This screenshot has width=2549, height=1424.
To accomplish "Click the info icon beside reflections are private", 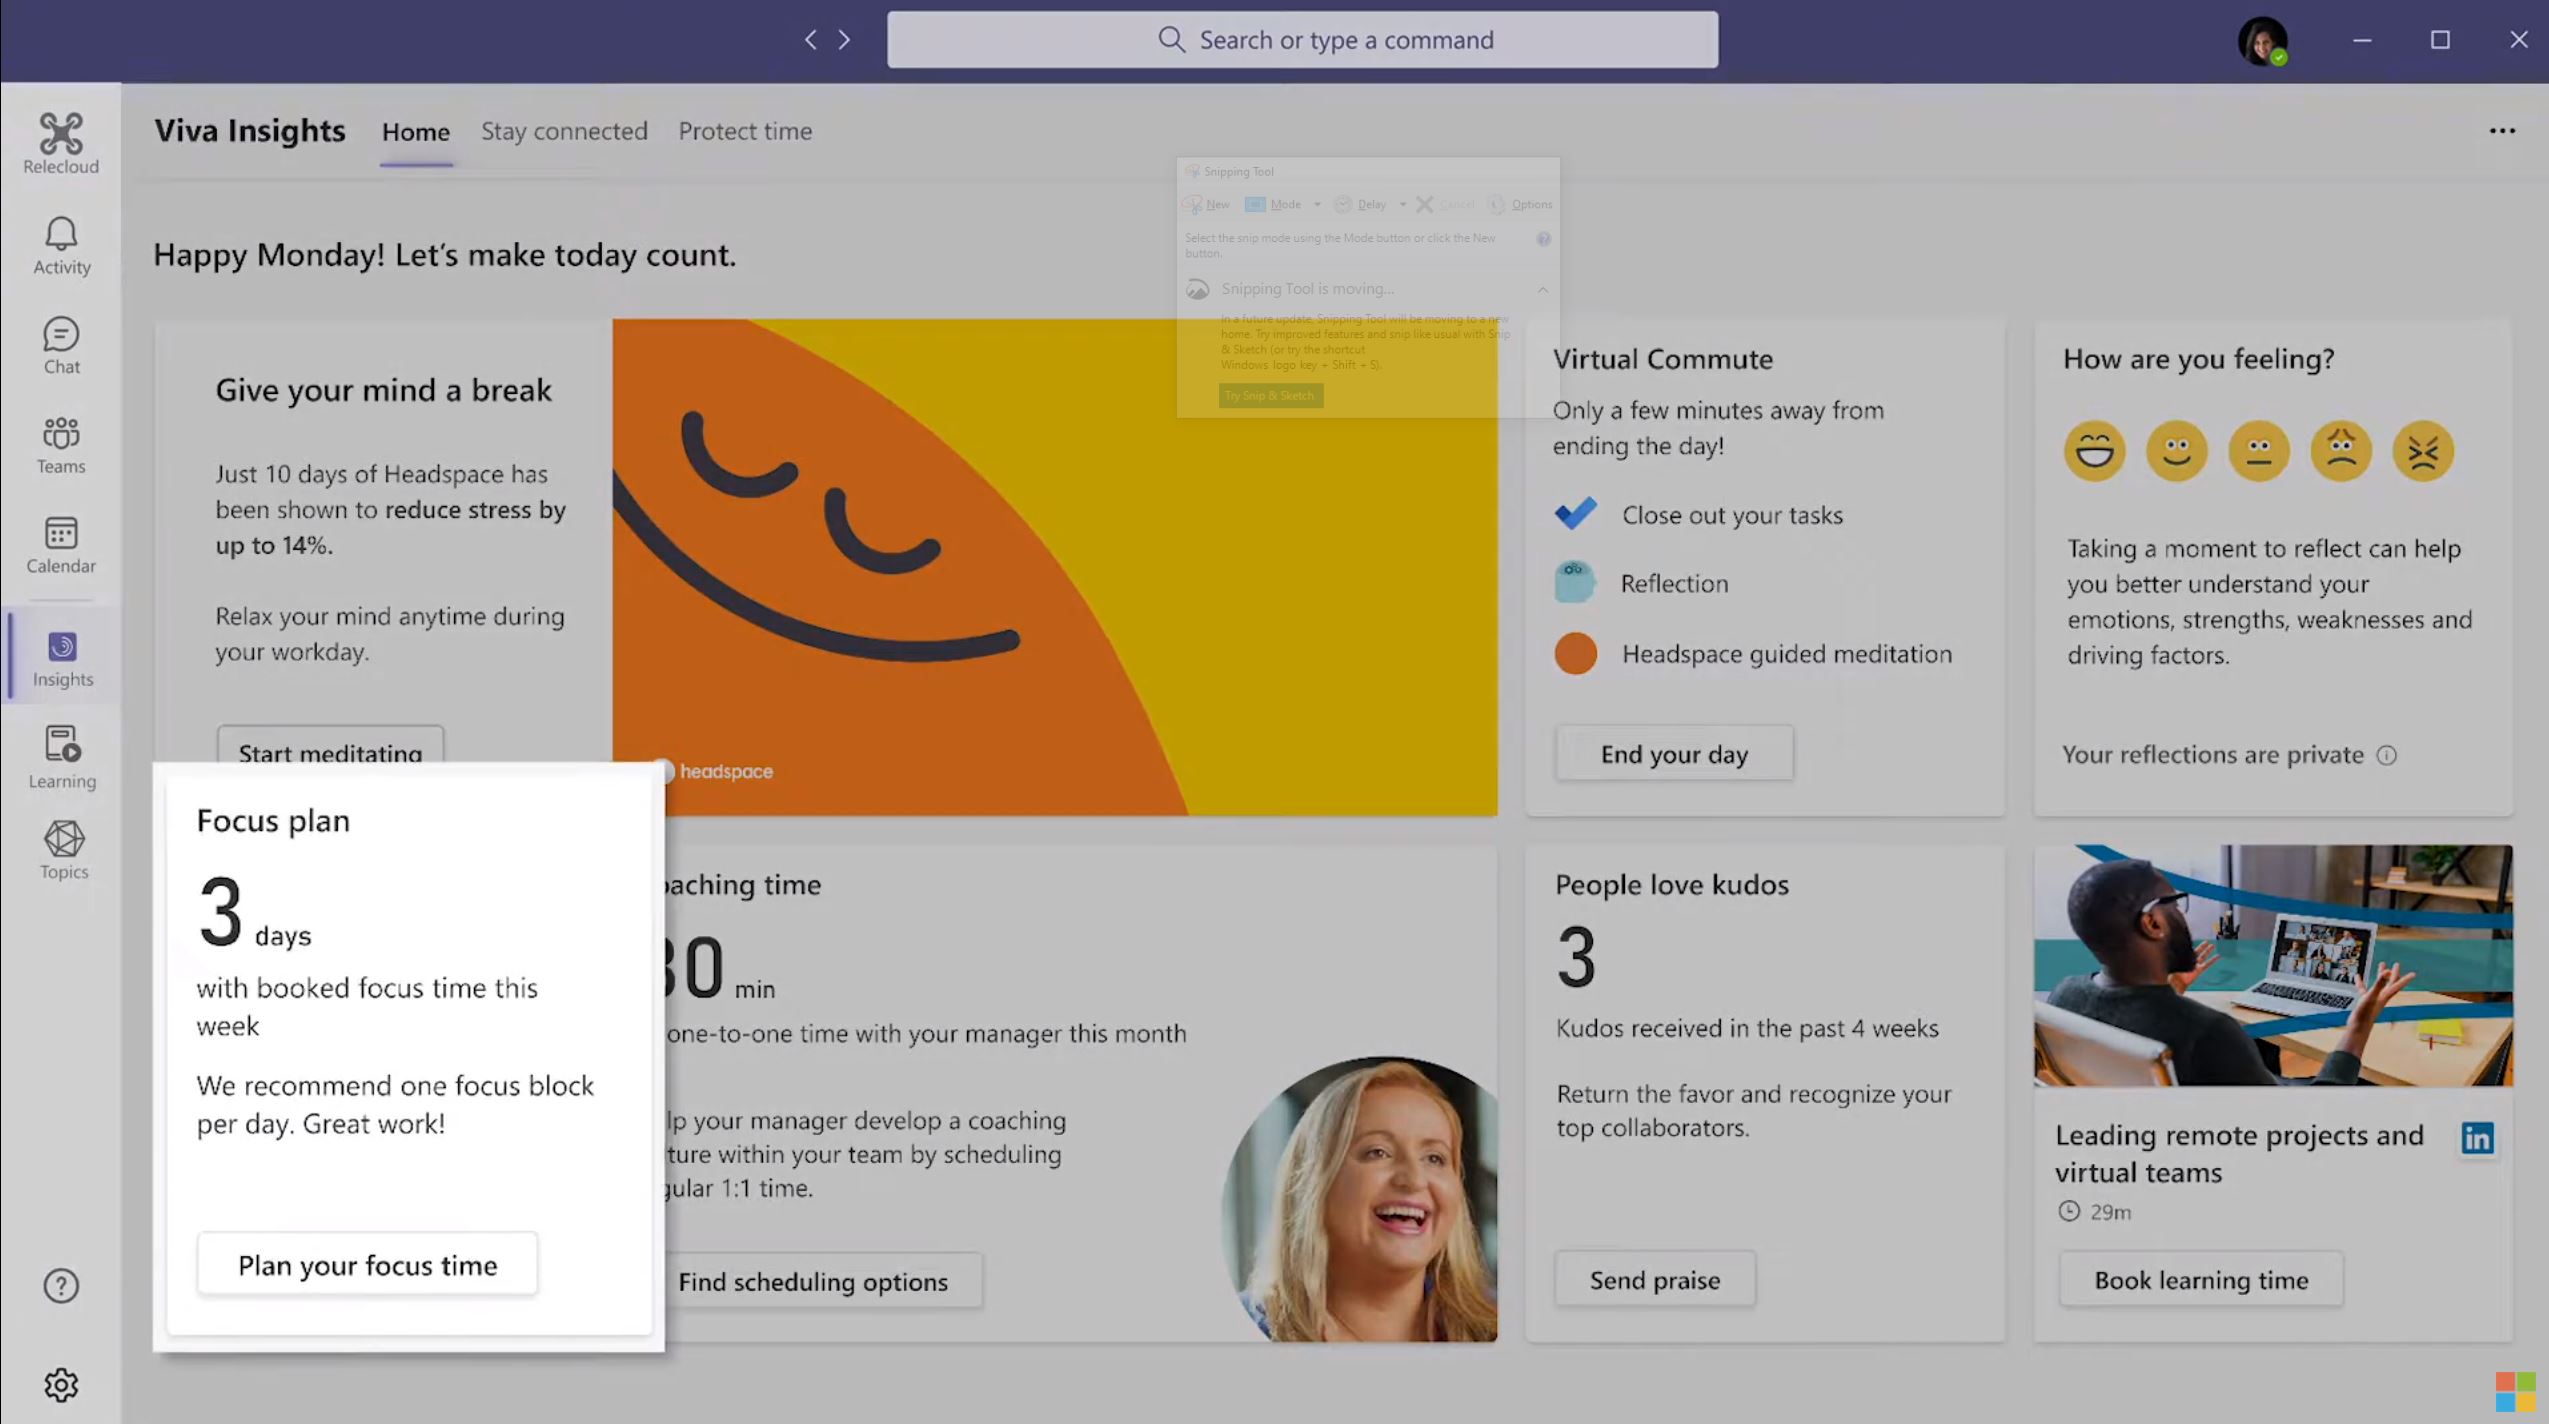I will click(x=2387, y=755).
